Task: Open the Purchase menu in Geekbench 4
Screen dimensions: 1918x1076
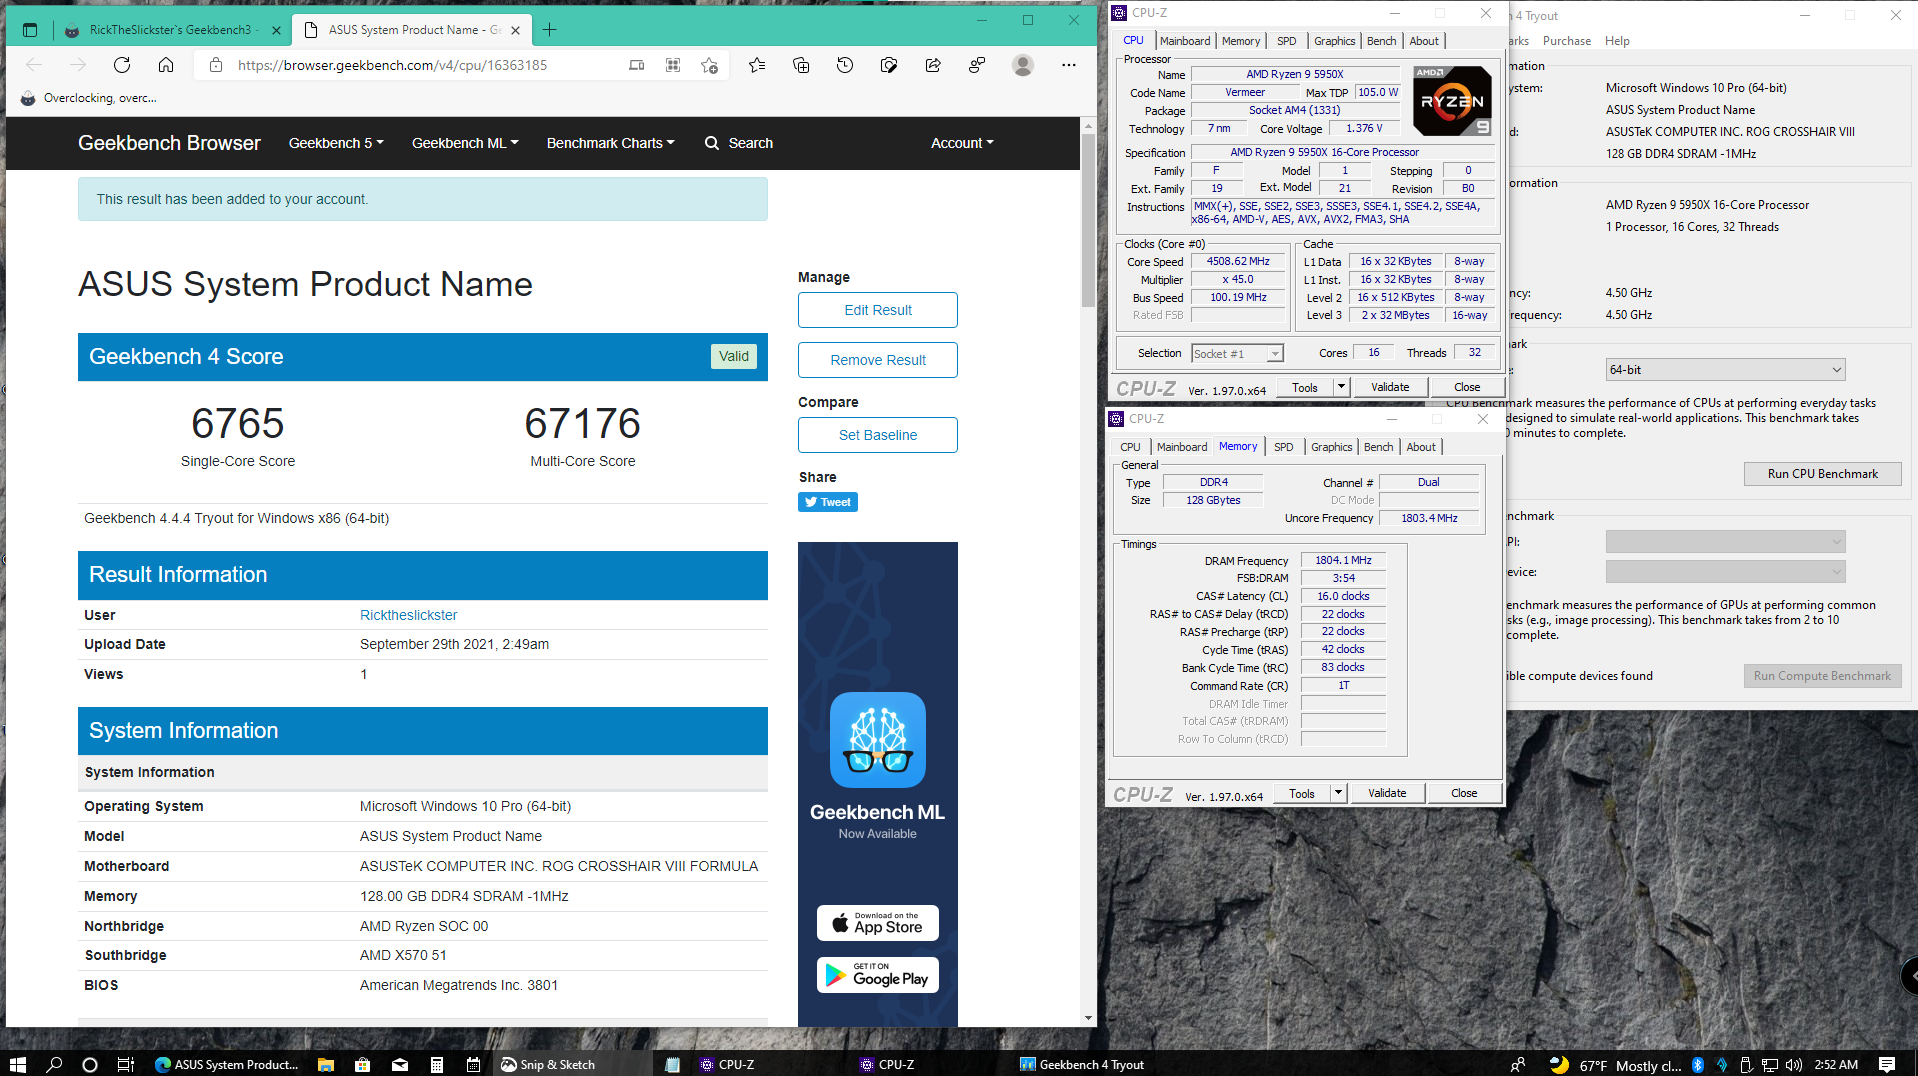Action: pos(1566,41)
